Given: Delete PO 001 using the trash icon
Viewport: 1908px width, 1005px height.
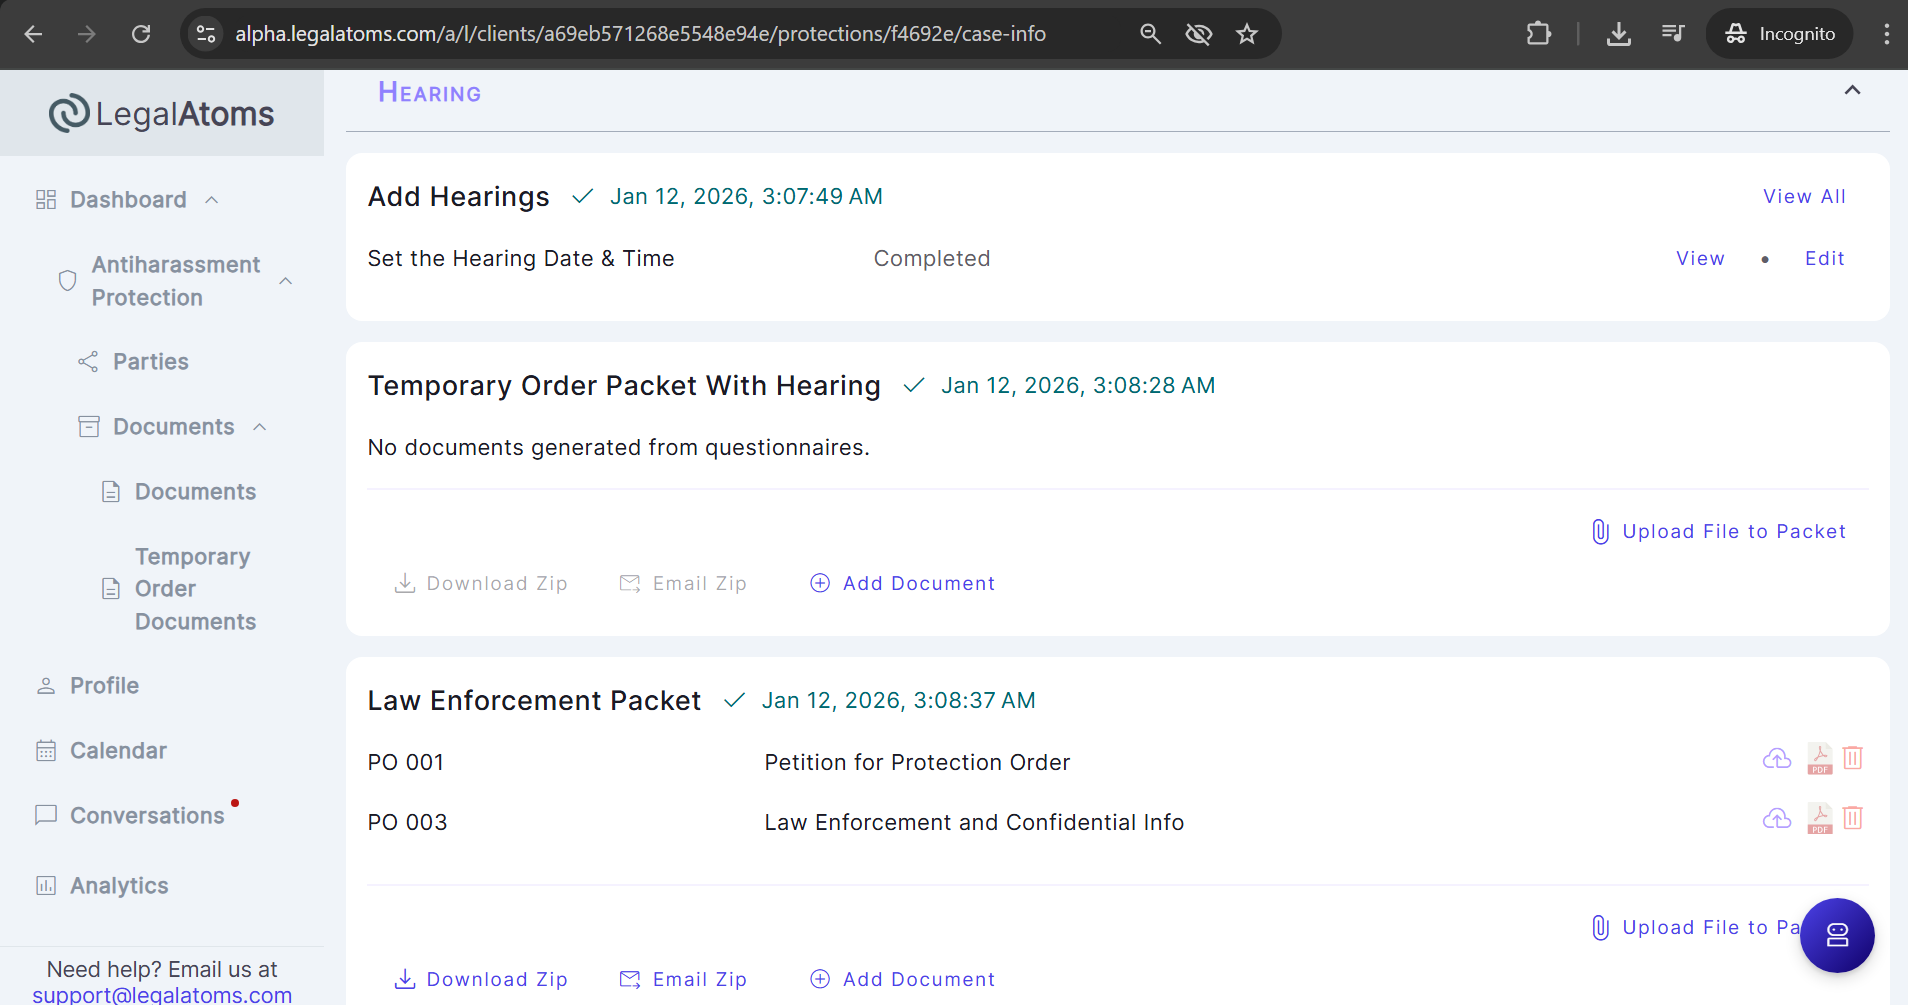Looking at the screenshot, I should [1852, 759].
